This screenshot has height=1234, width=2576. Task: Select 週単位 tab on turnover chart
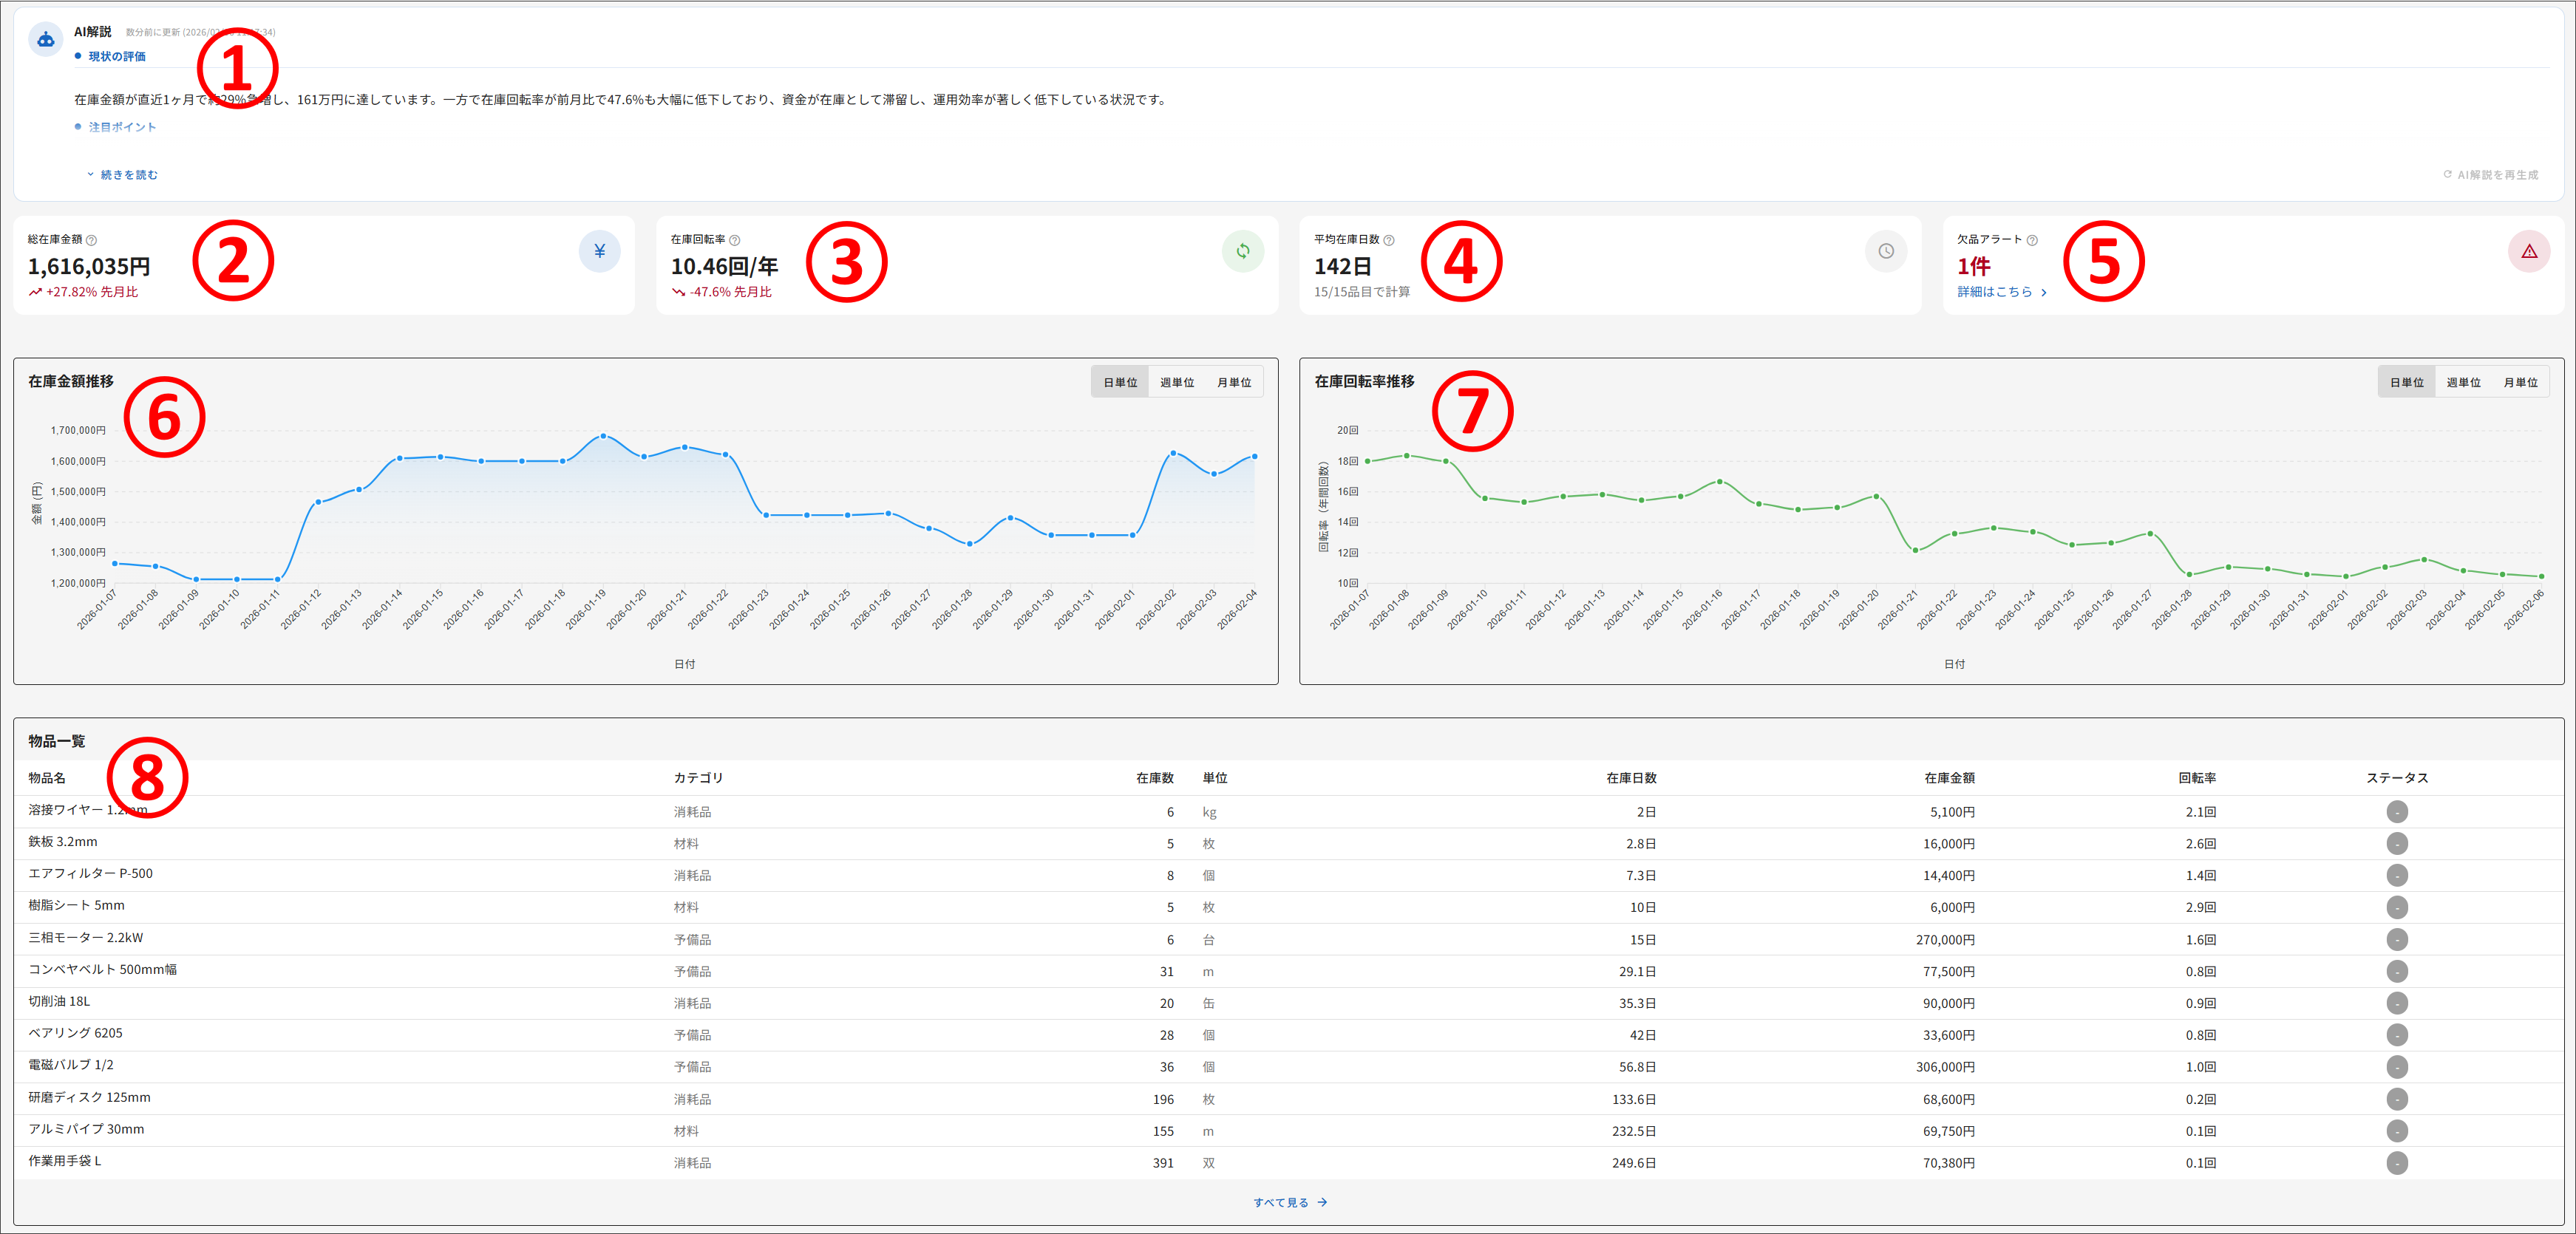click(2463, 382)
